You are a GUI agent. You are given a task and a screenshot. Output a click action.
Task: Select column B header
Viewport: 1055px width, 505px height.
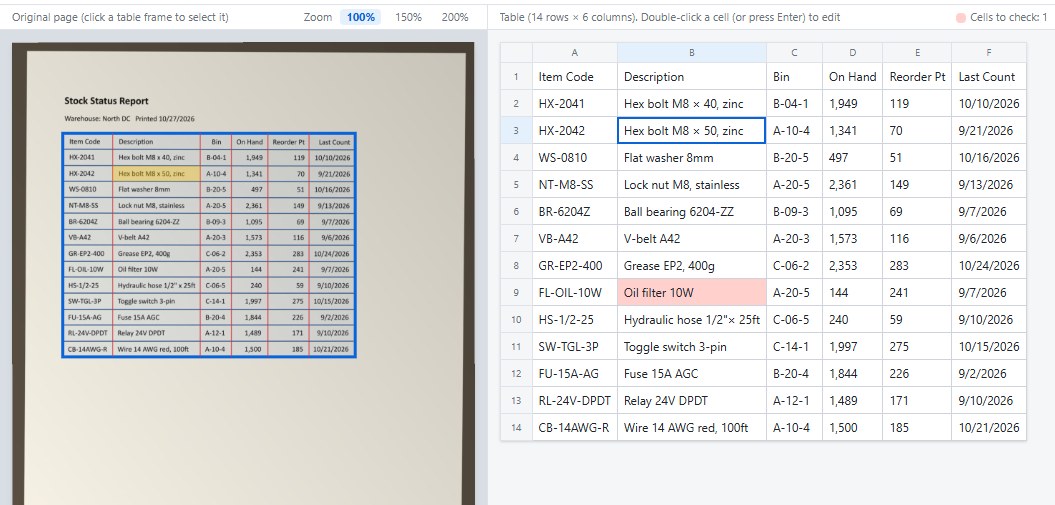click(692, 52)
